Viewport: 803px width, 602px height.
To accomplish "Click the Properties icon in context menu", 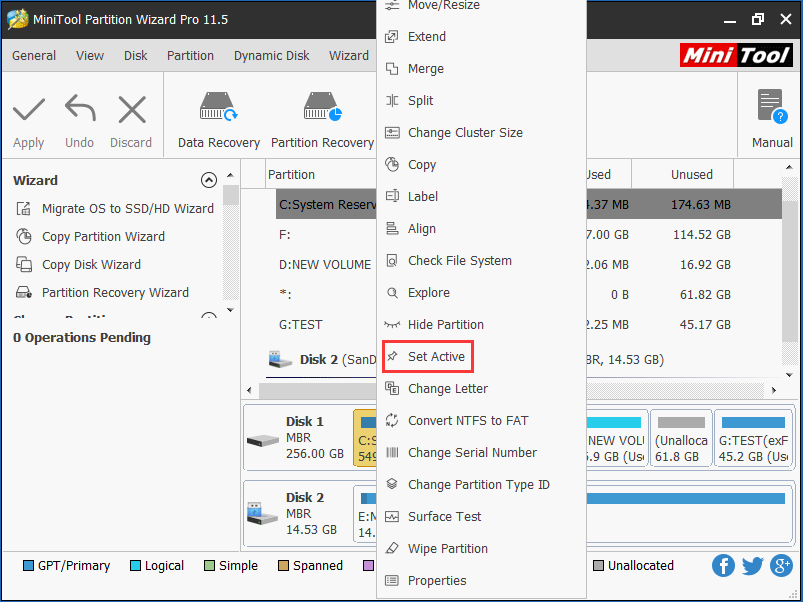I will (392, 580).
